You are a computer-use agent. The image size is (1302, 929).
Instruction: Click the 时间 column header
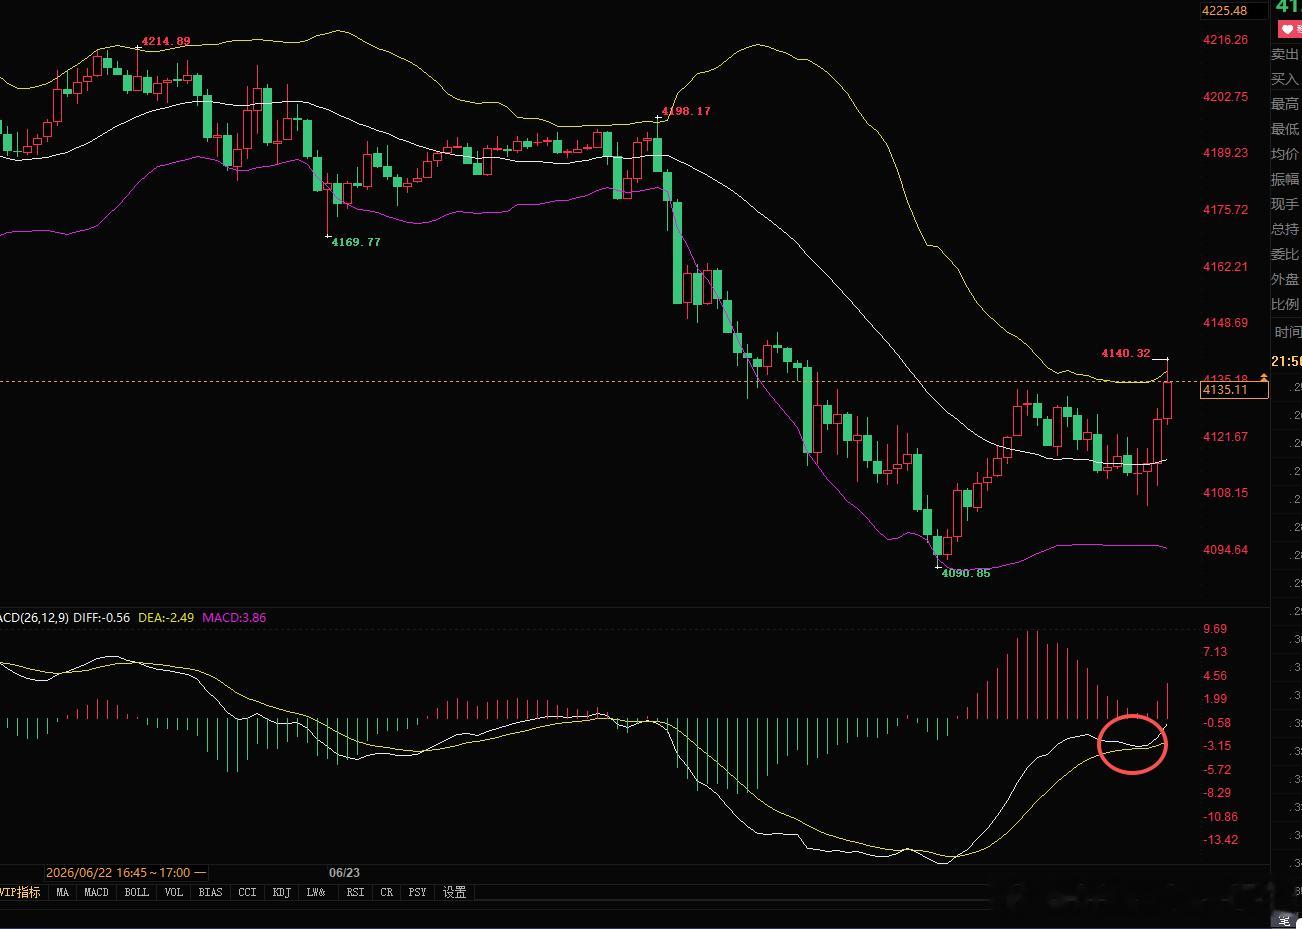coord(1288,332)
